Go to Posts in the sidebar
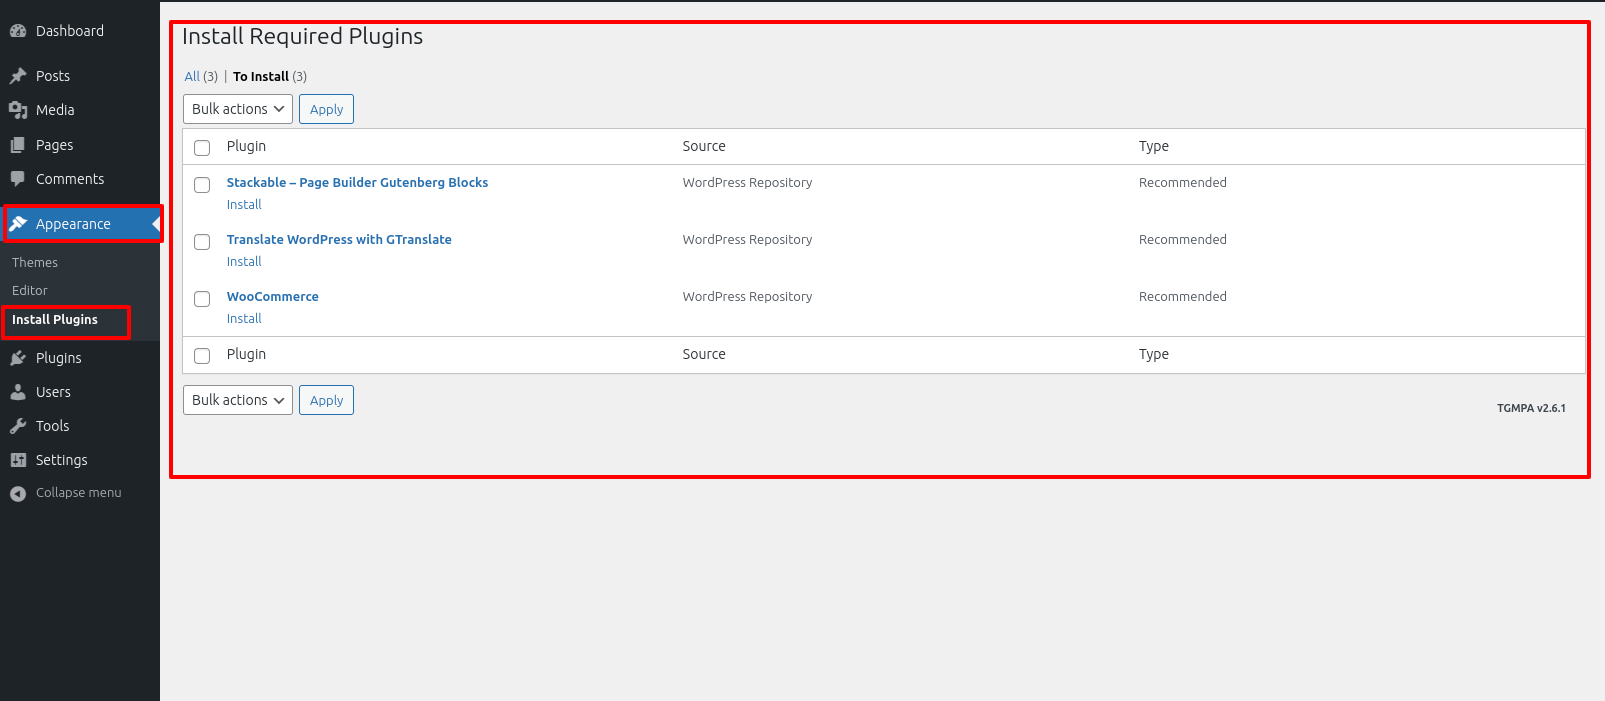Image resolution: width=1605 pixels, height=701 pixels. (53, 76)
